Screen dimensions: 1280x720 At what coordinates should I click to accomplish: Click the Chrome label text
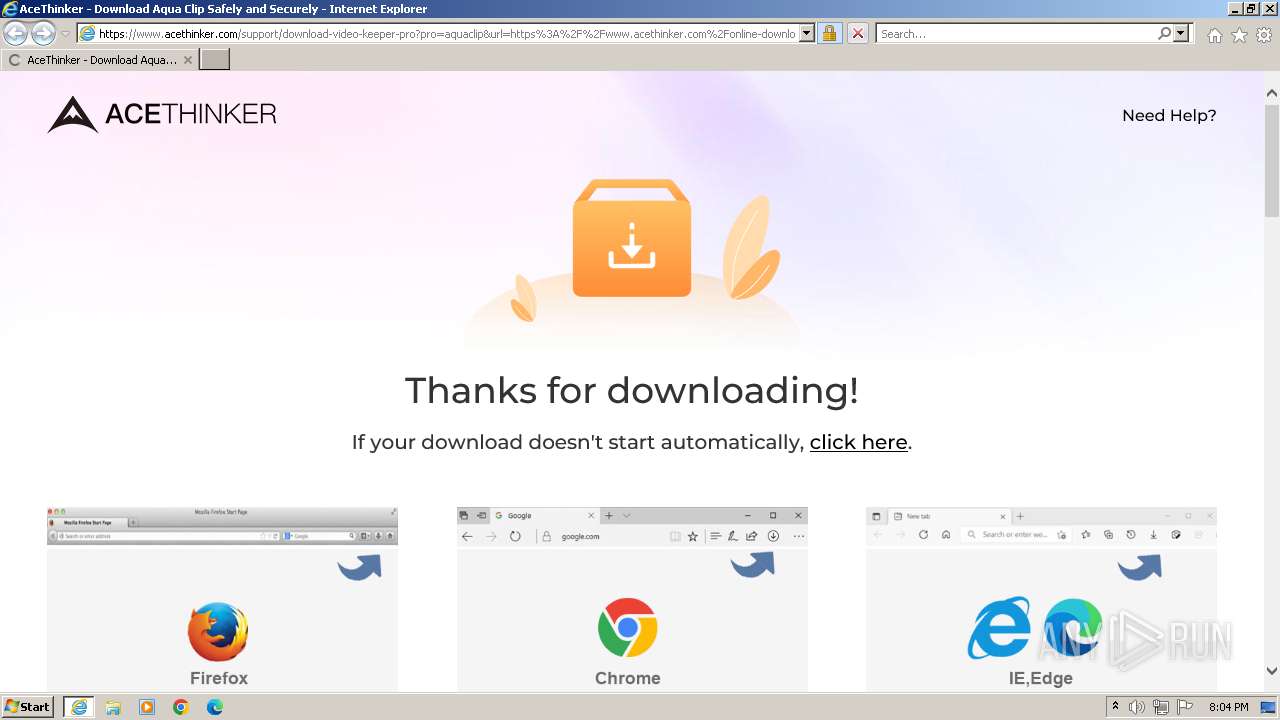coord(628,678)
